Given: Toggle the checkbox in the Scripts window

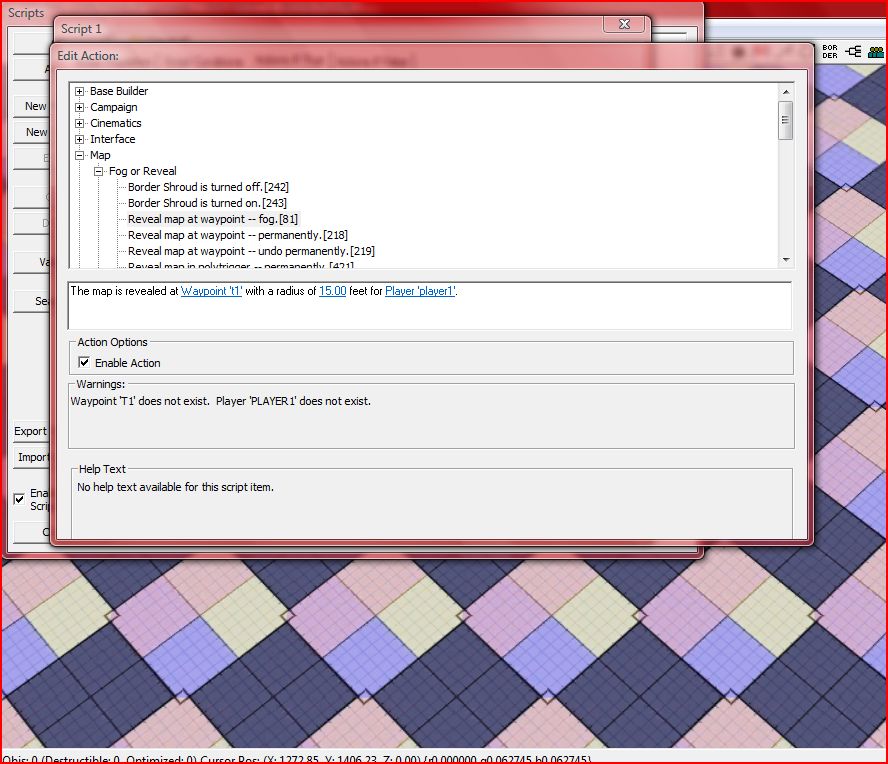Looking at the screenshot, I should (x=19, y=499).
